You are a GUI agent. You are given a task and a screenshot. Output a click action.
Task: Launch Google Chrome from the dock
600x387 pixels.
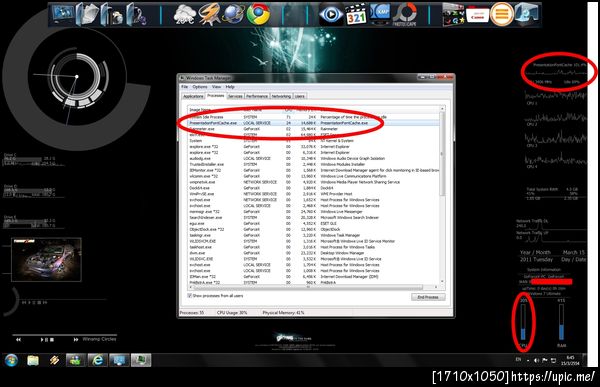point(258,15)
